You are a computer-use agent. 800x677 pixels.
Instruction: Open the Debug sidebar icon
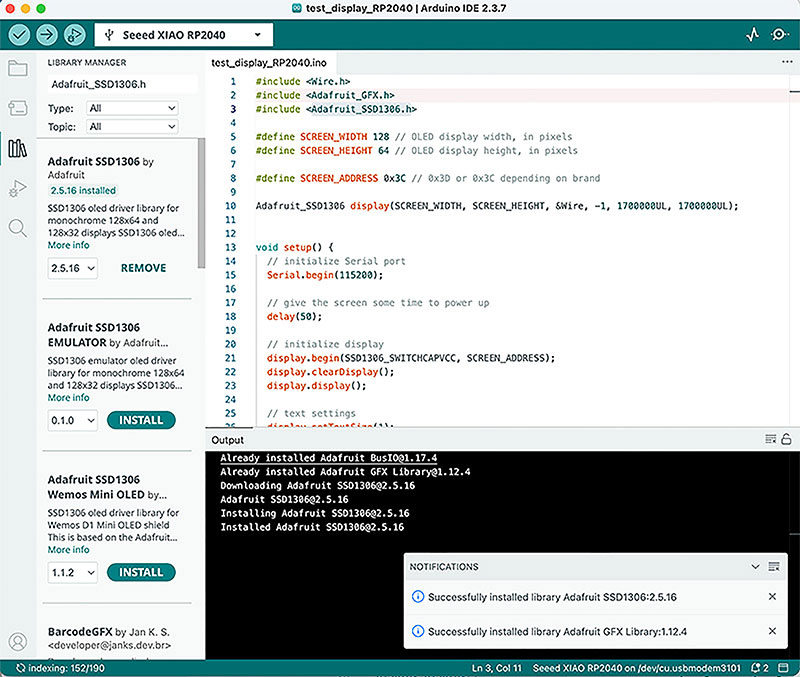[18, 188]
